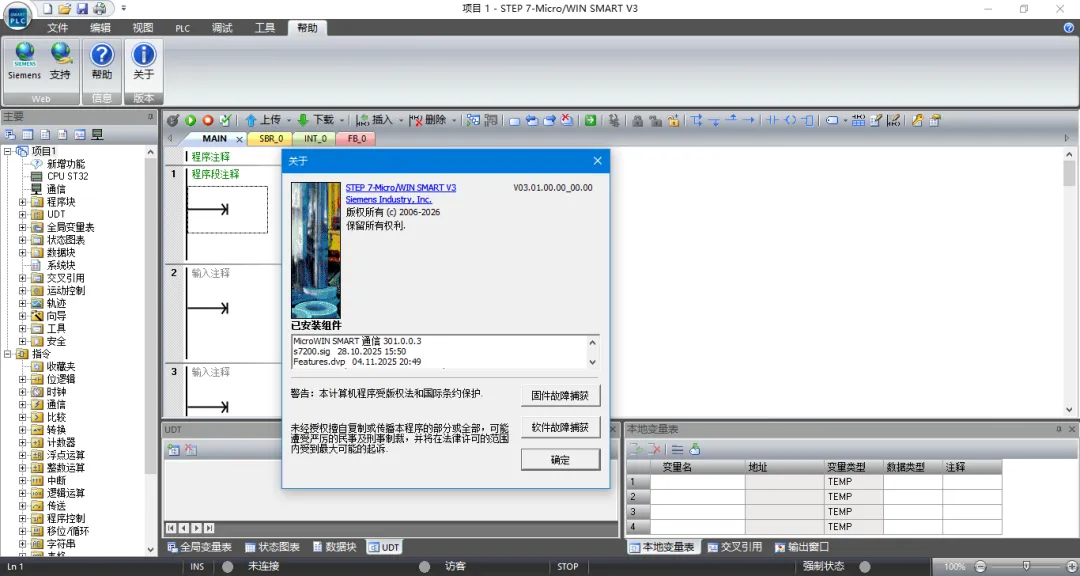Viewport: 1080px width, 576px height.
Task: Open the 删除 dropdown arrow
Action: 454,121
